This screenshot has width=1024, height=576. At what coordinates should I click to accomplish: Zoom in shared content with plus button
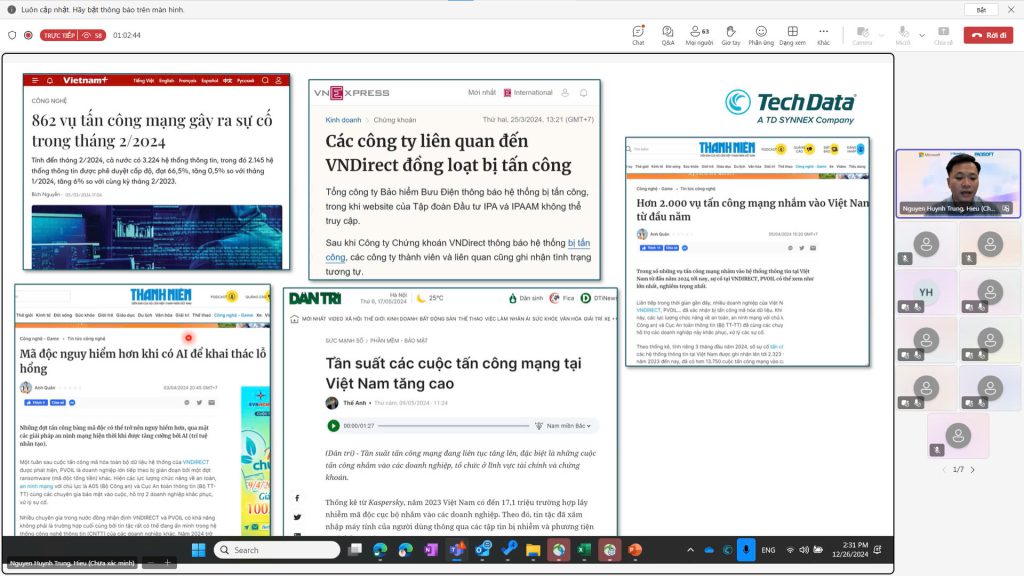tap(167, 563)
